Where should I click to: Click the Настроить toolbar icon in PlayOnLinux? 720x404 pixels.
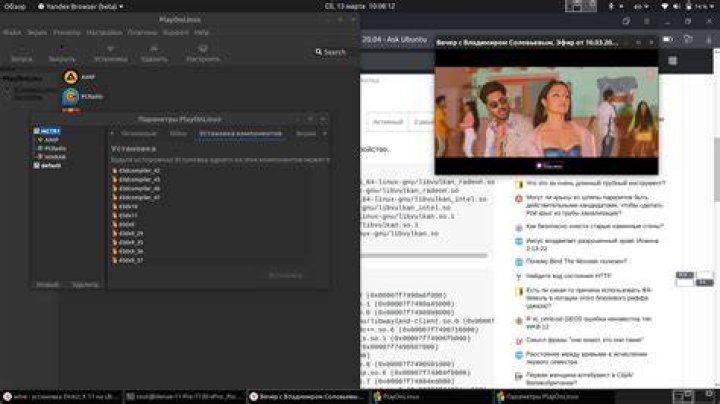click(203, 49)
